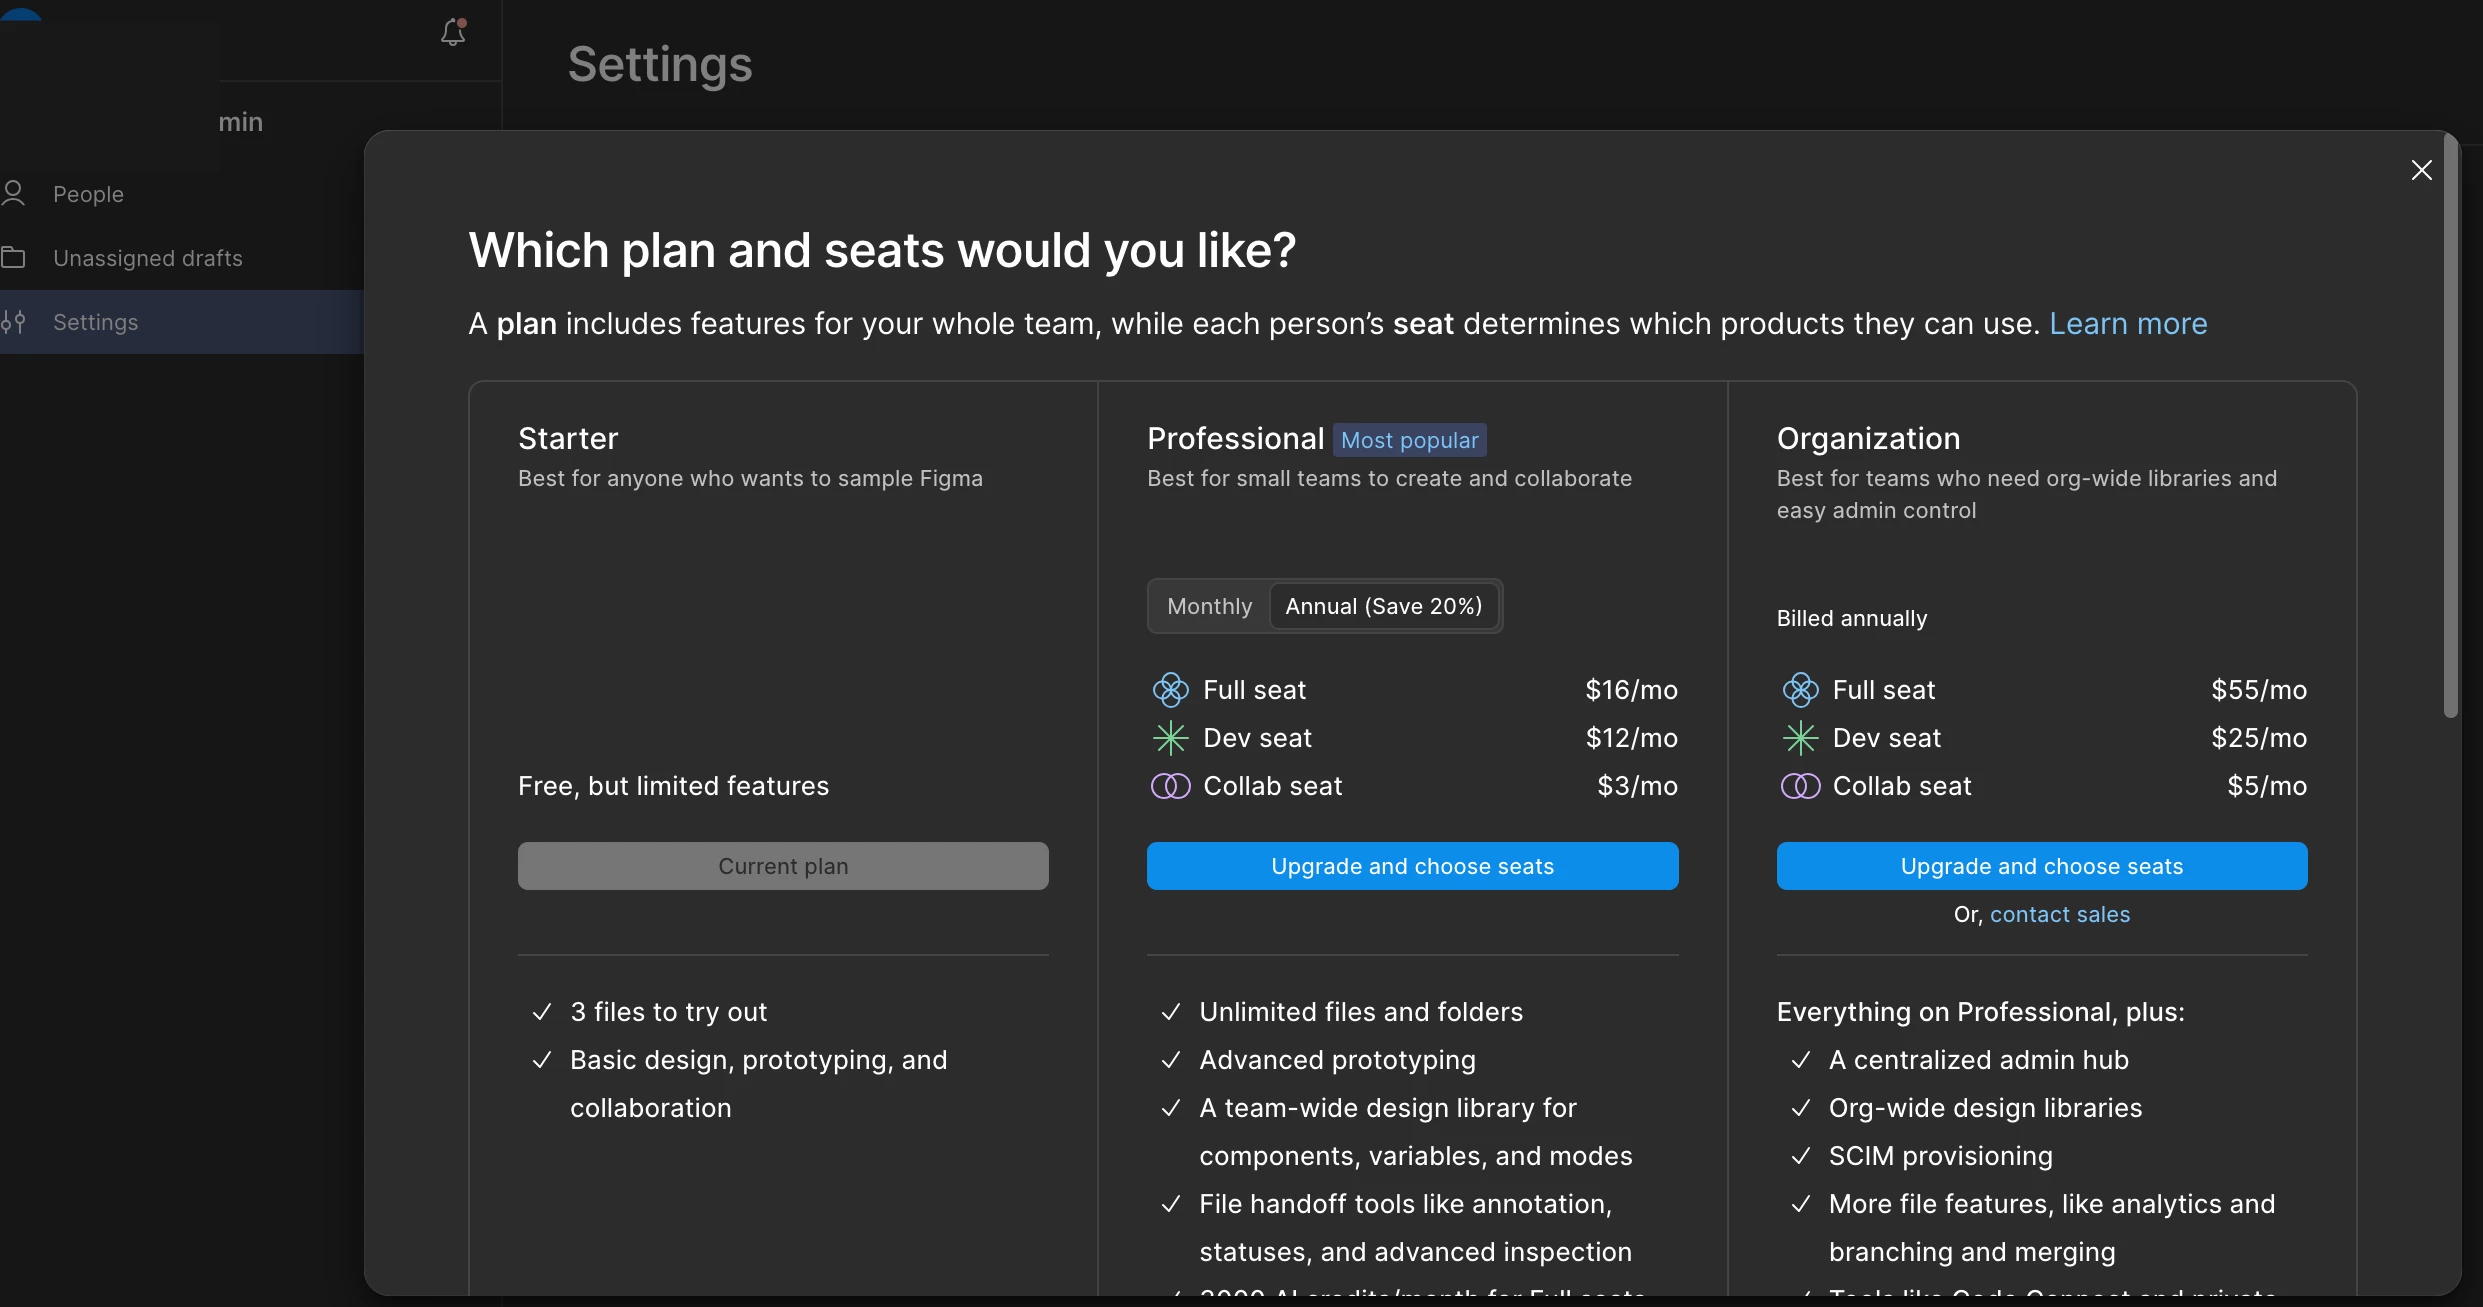The height and width of the screenshot is (1307, 2483).
Task: Switch billing to Monthly
Action: point(1209,606)
